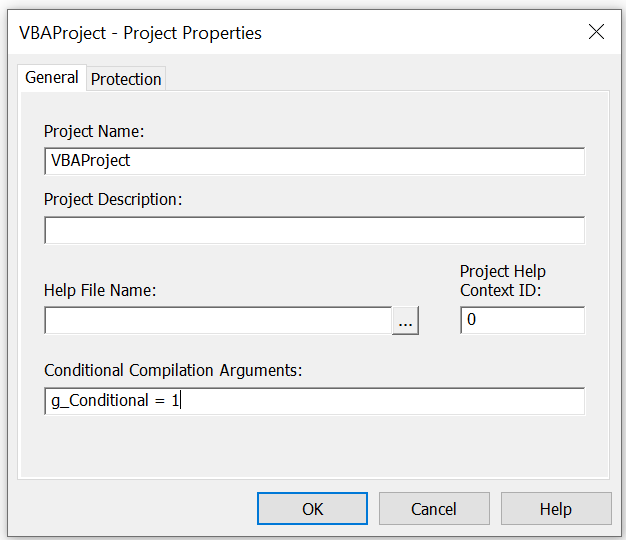The image size is (626, 540).
Task: Click the Conditional Compilation Arguments field
Action: point(315,401)
